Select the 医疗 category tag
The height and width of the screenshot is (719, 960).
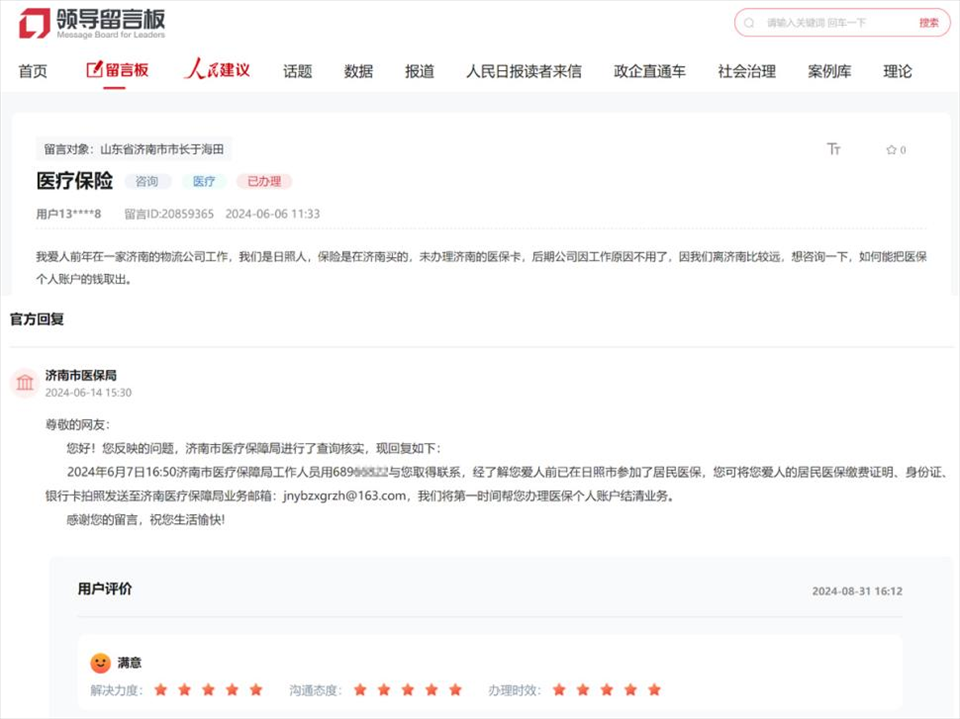coord(203,181)
